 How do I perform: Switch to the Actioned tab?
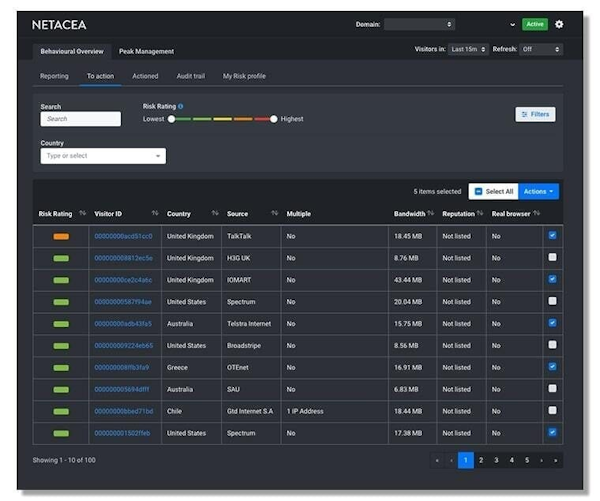(145, 76)
